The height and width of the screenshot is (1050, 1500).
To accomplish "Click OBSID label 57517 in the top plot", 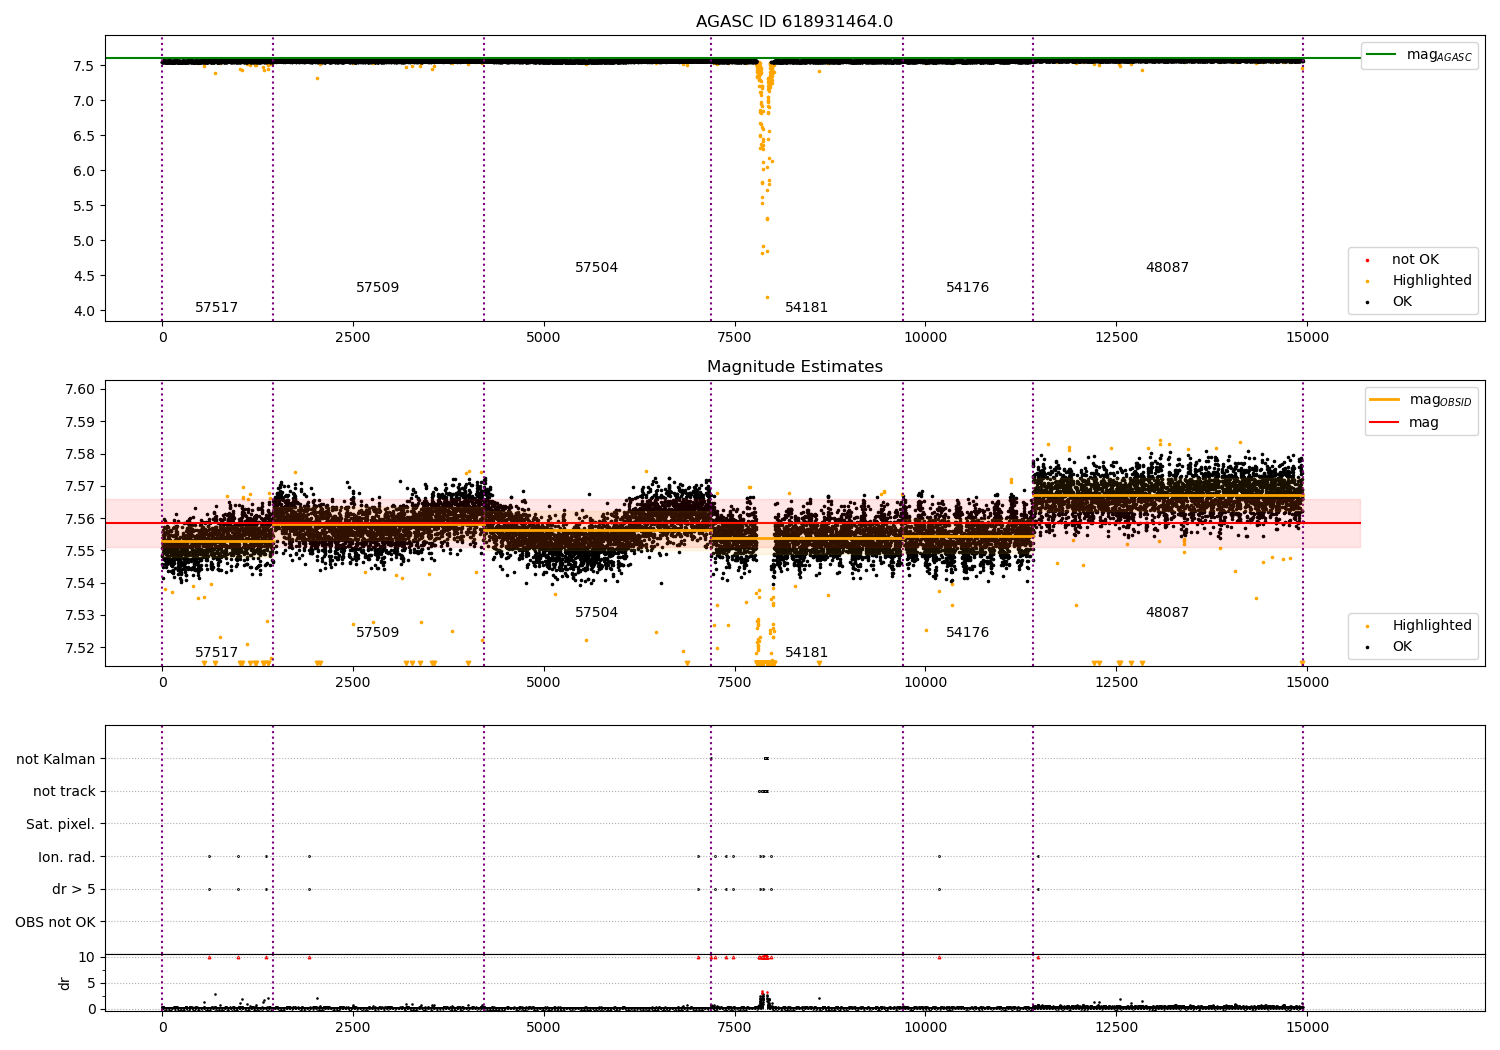I will click(216, 308).
